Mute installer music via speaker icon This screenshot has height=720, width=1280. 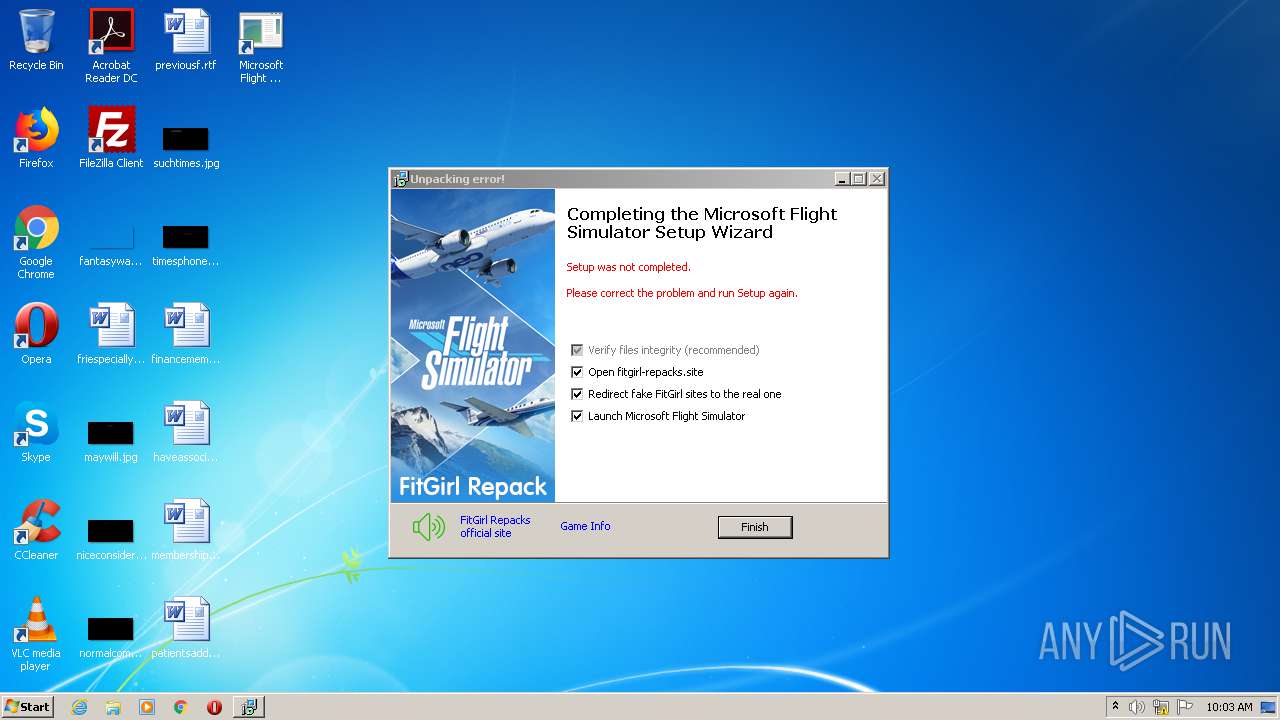pos(429,527)
